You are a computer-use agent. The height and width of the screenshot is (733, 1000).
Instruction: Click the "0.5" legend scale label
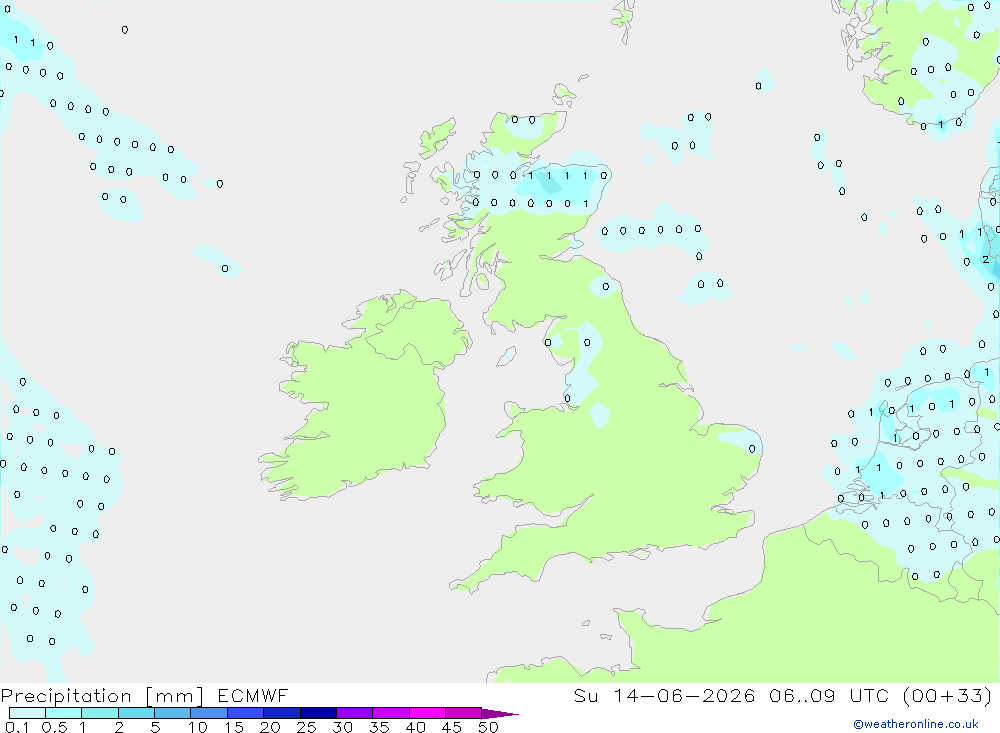point(54,727)
